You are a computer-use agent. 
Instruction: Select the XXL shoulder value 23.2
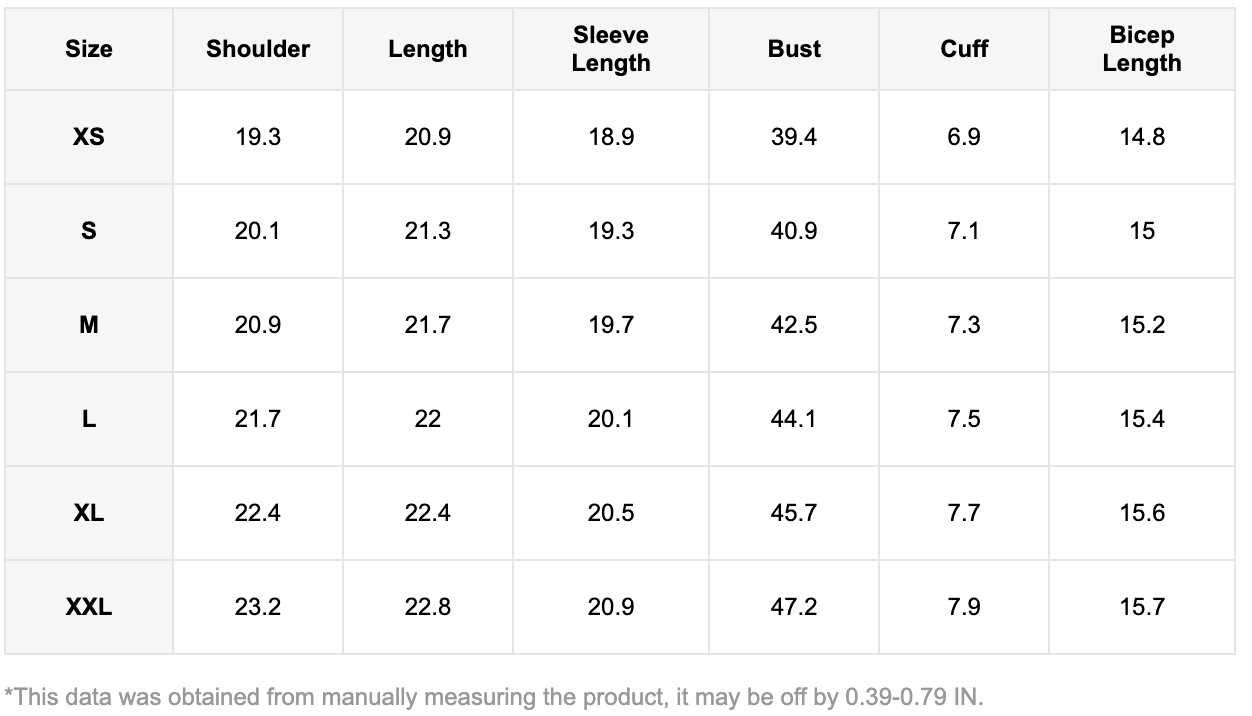pyautogui.click(x=258, y=607)
